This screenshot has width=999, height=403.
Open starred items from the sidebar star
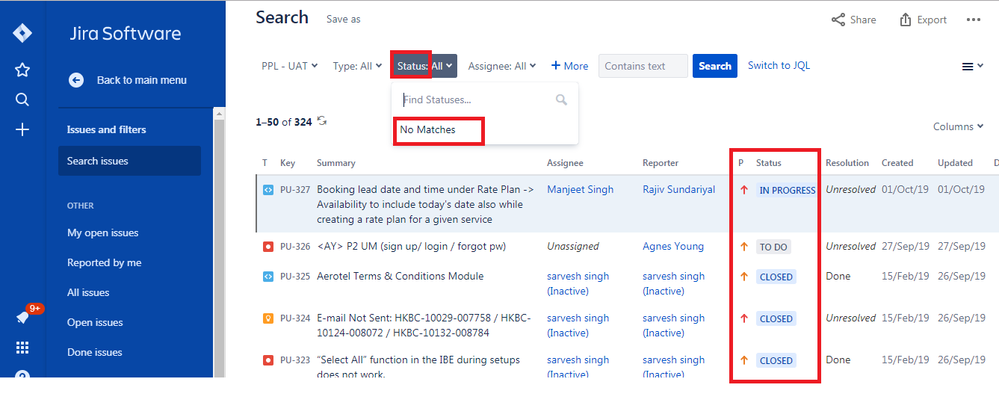coord(22,70)
